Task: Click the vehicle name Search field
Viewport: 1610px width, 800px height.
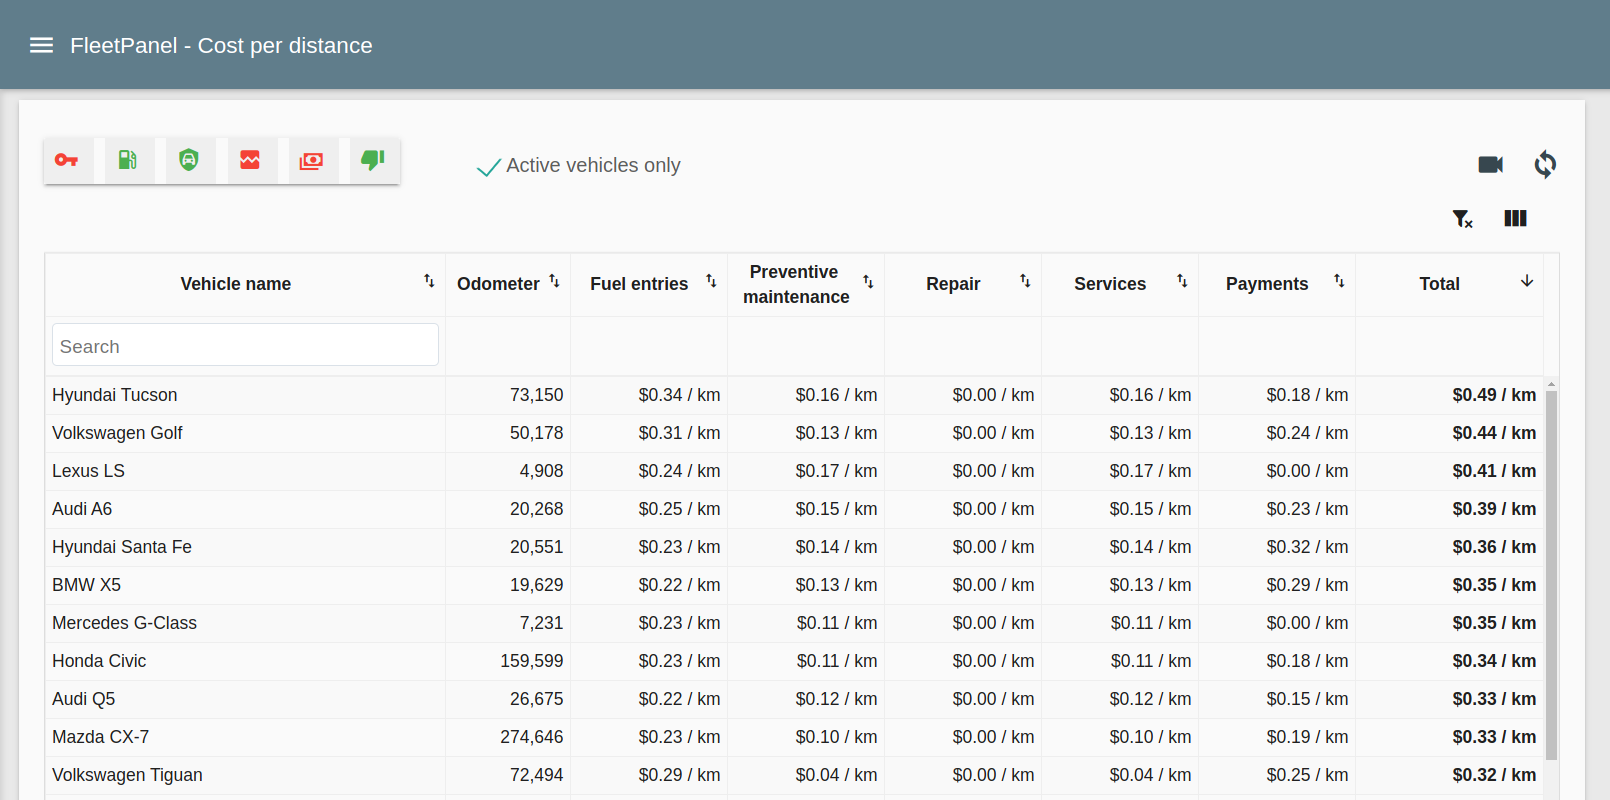Action: [x=245, y=346]
